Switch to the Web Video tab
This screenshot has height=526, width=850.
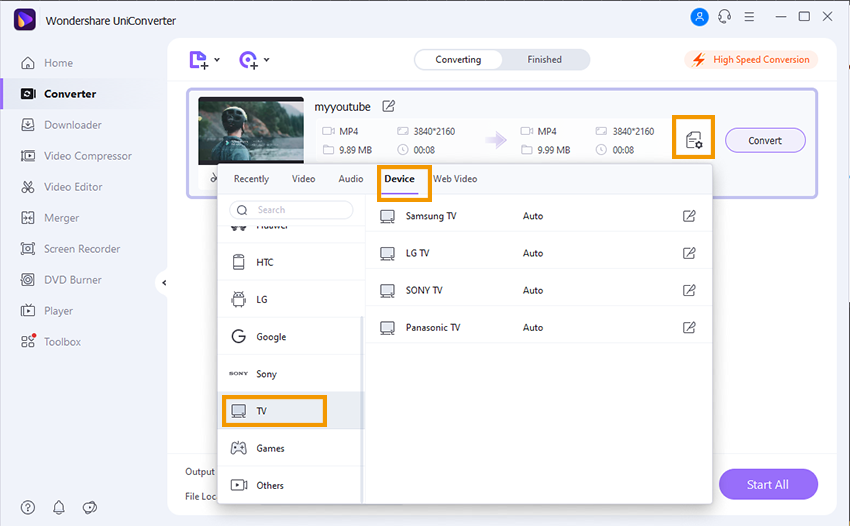click(455, 179)
